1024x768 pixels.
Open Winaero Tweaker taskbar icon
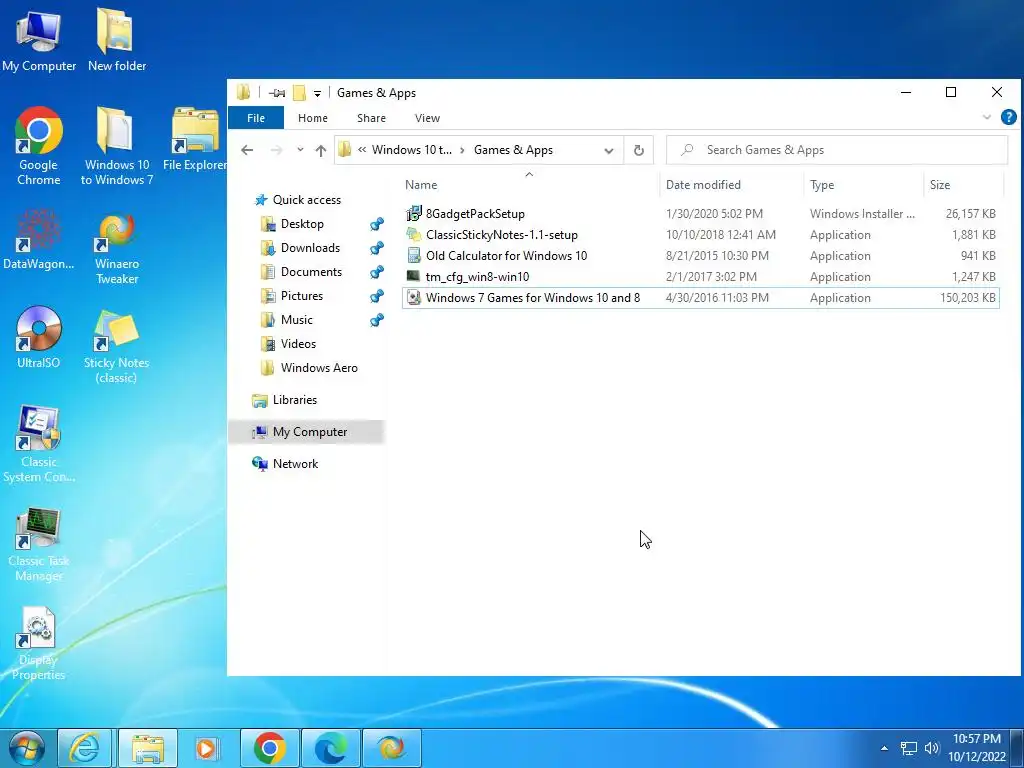391,748
